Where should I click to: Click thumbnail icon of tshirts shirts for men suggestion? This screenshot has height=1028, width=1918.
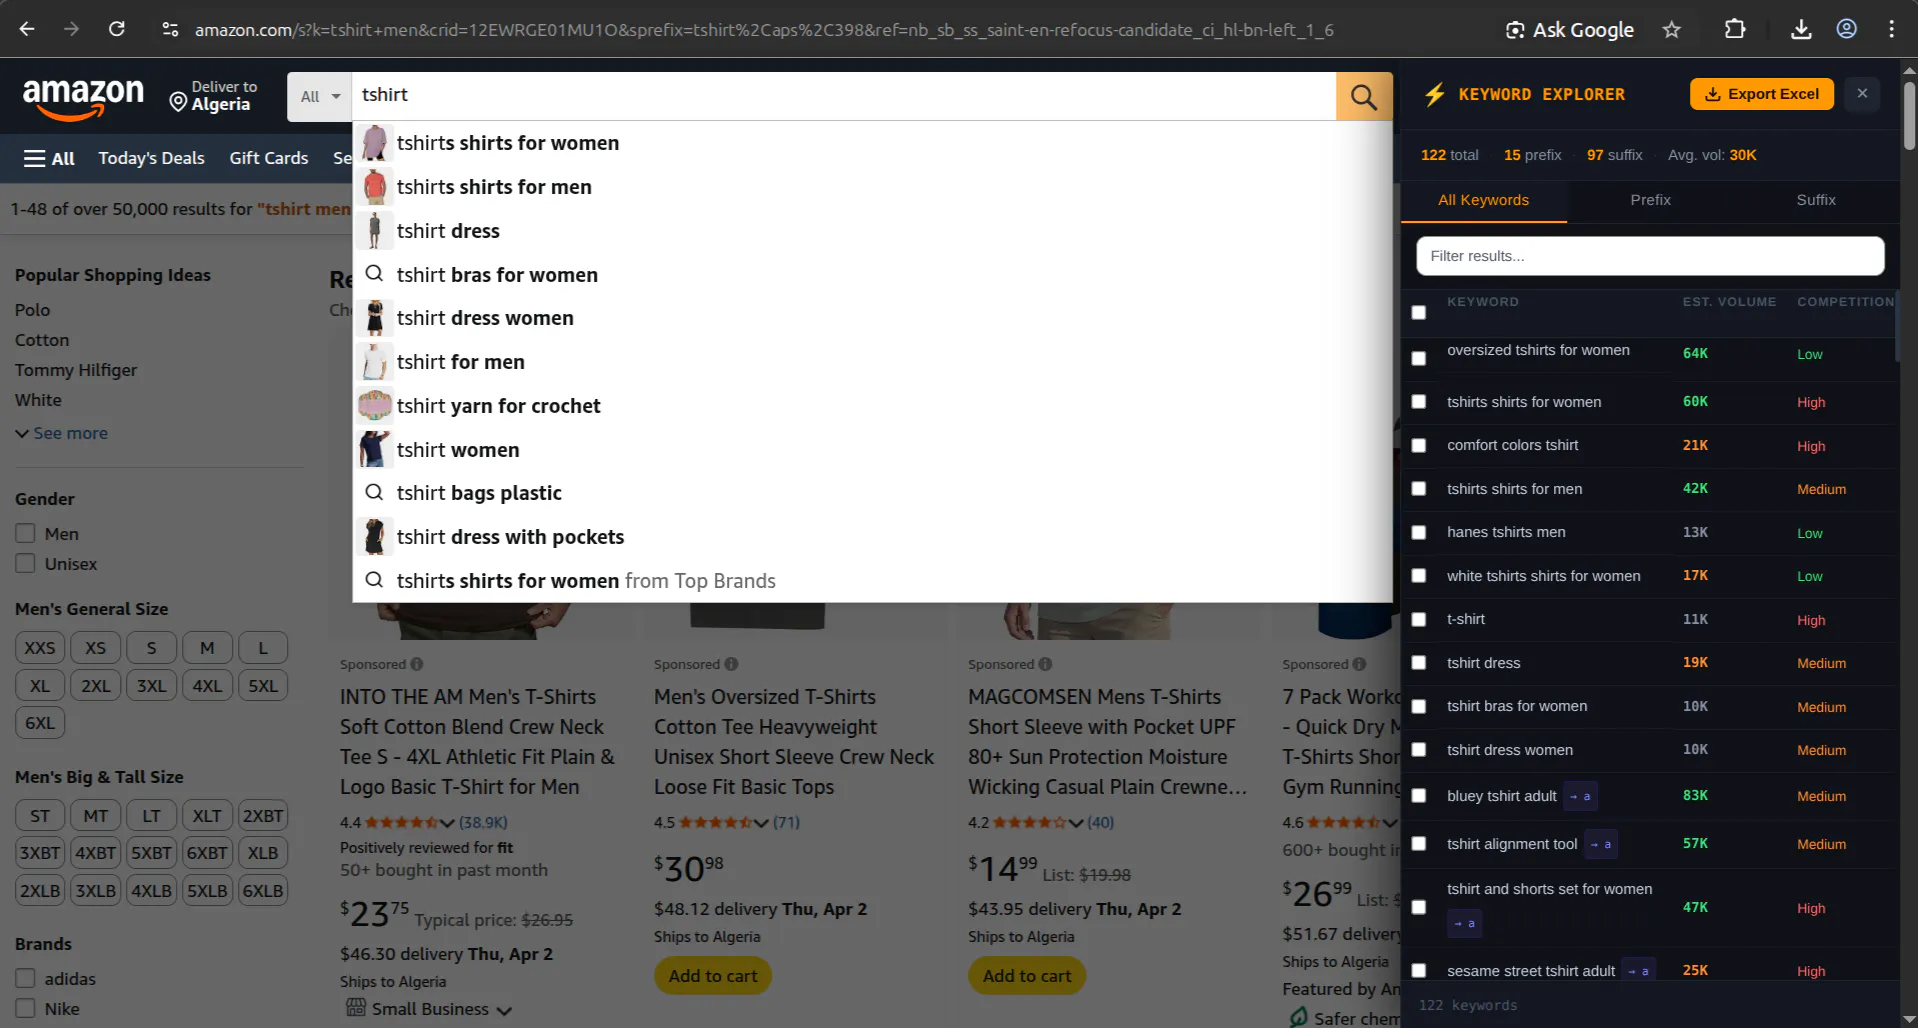pyautogui.click(x=375, y=187)
